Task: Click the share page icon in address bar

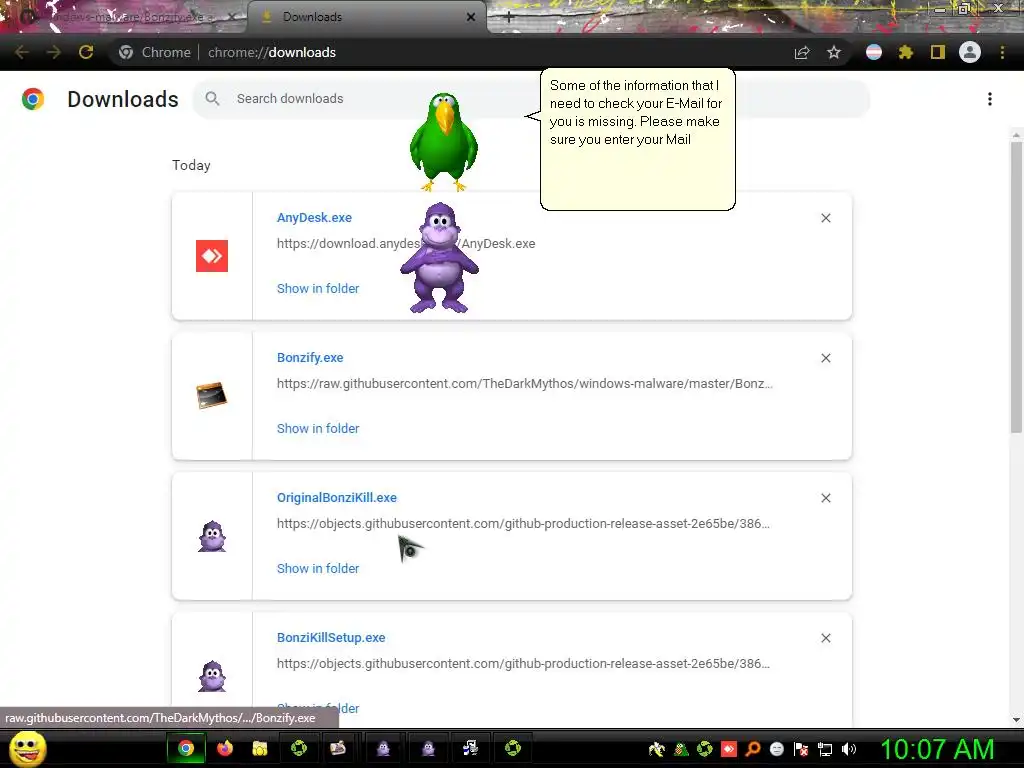Action: point(802,52)
